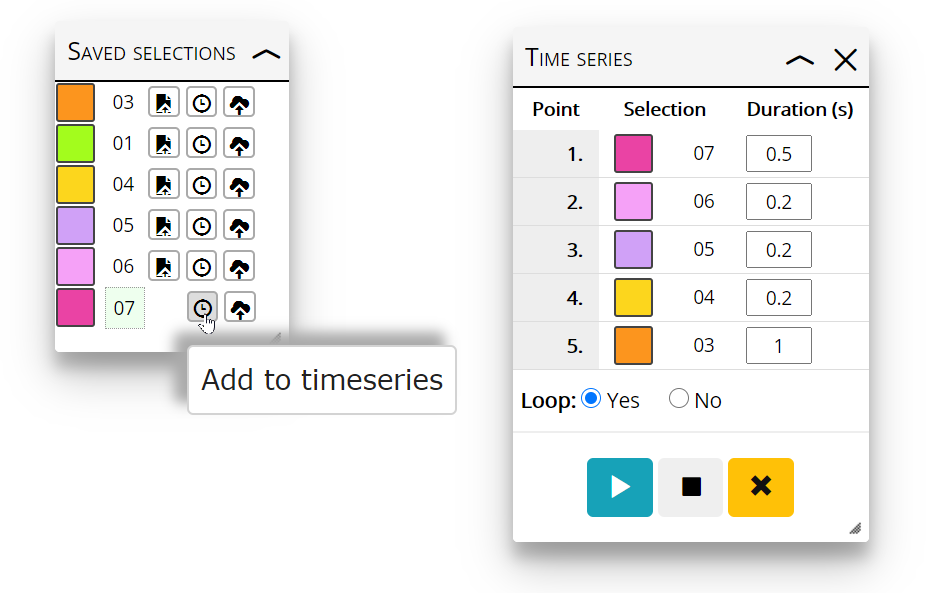Click the duration field for point 1
The width and height of the screenshot is (931, 593).
click(778, 154)
